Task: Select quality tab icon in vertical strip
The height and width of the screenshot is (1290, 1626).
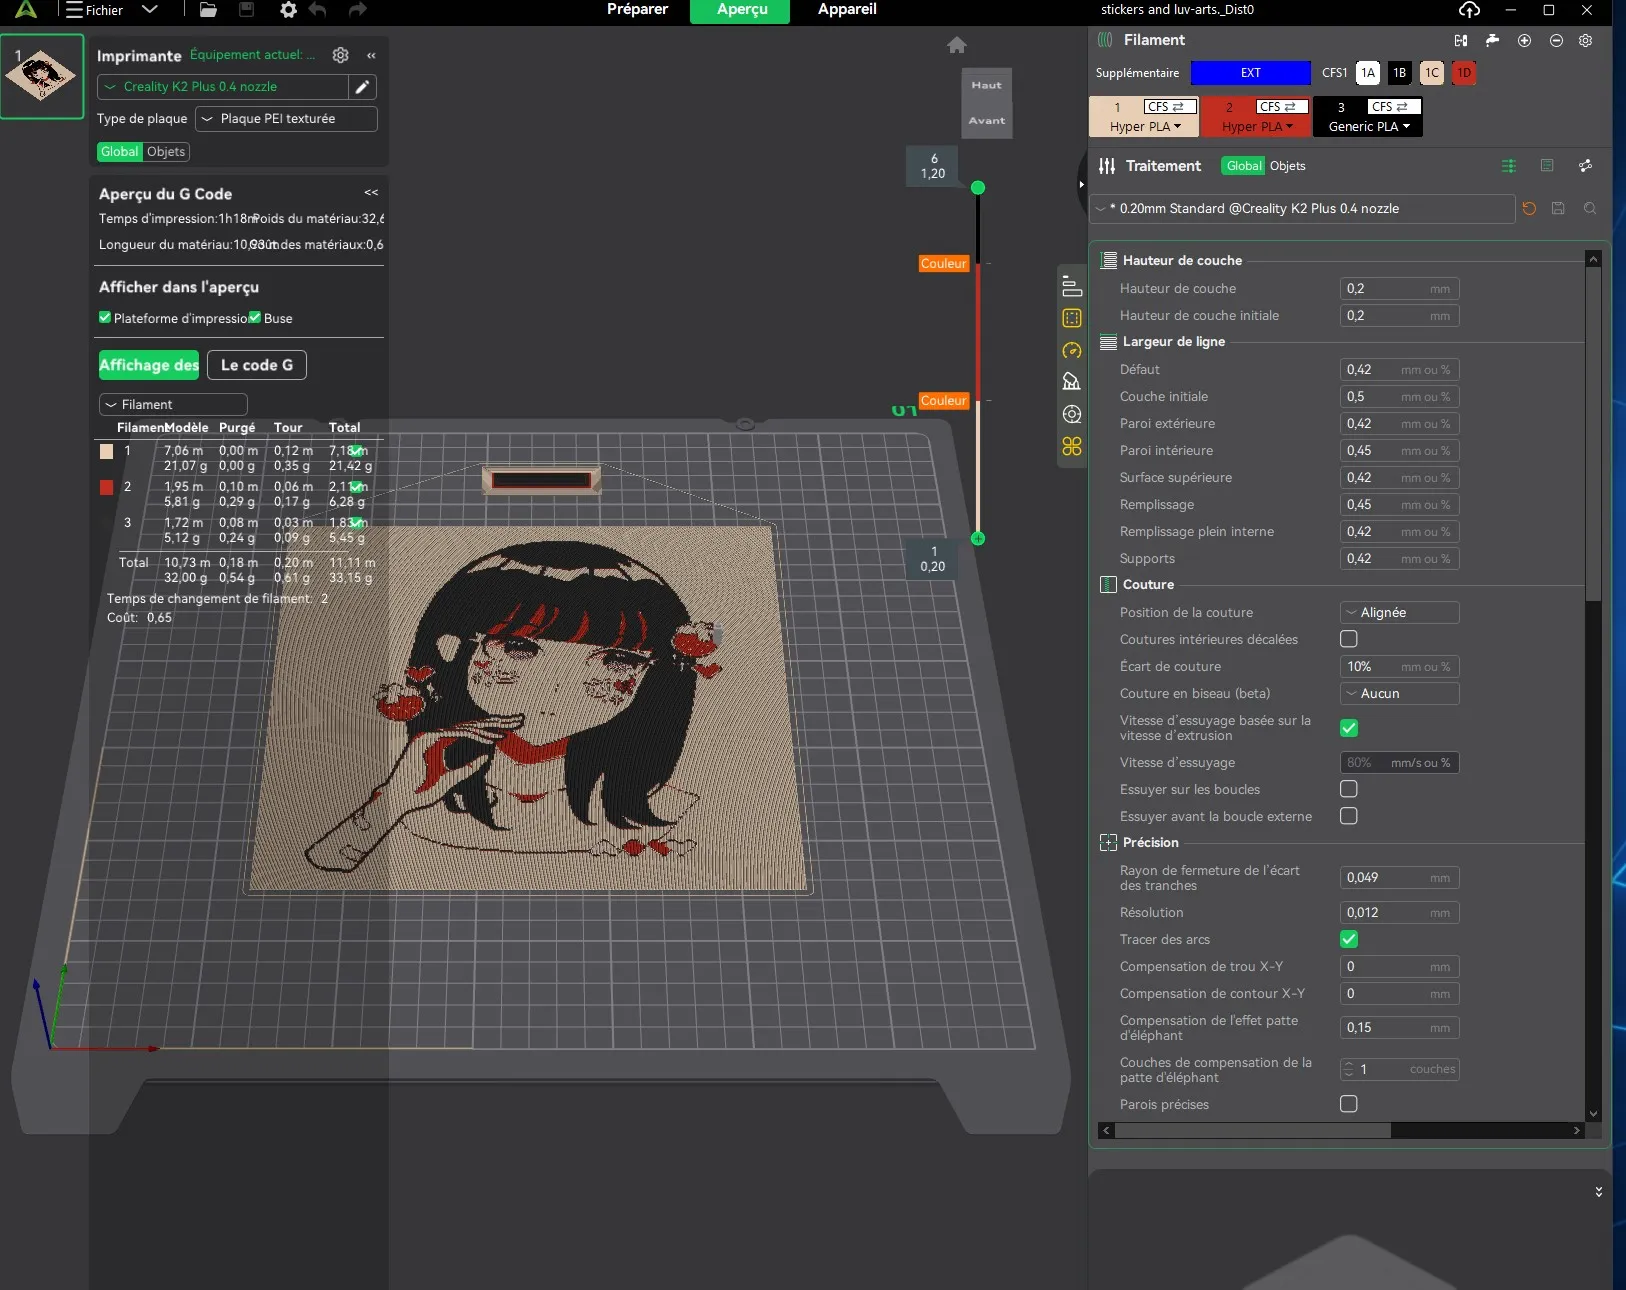Action: (x=1072, y=287)
